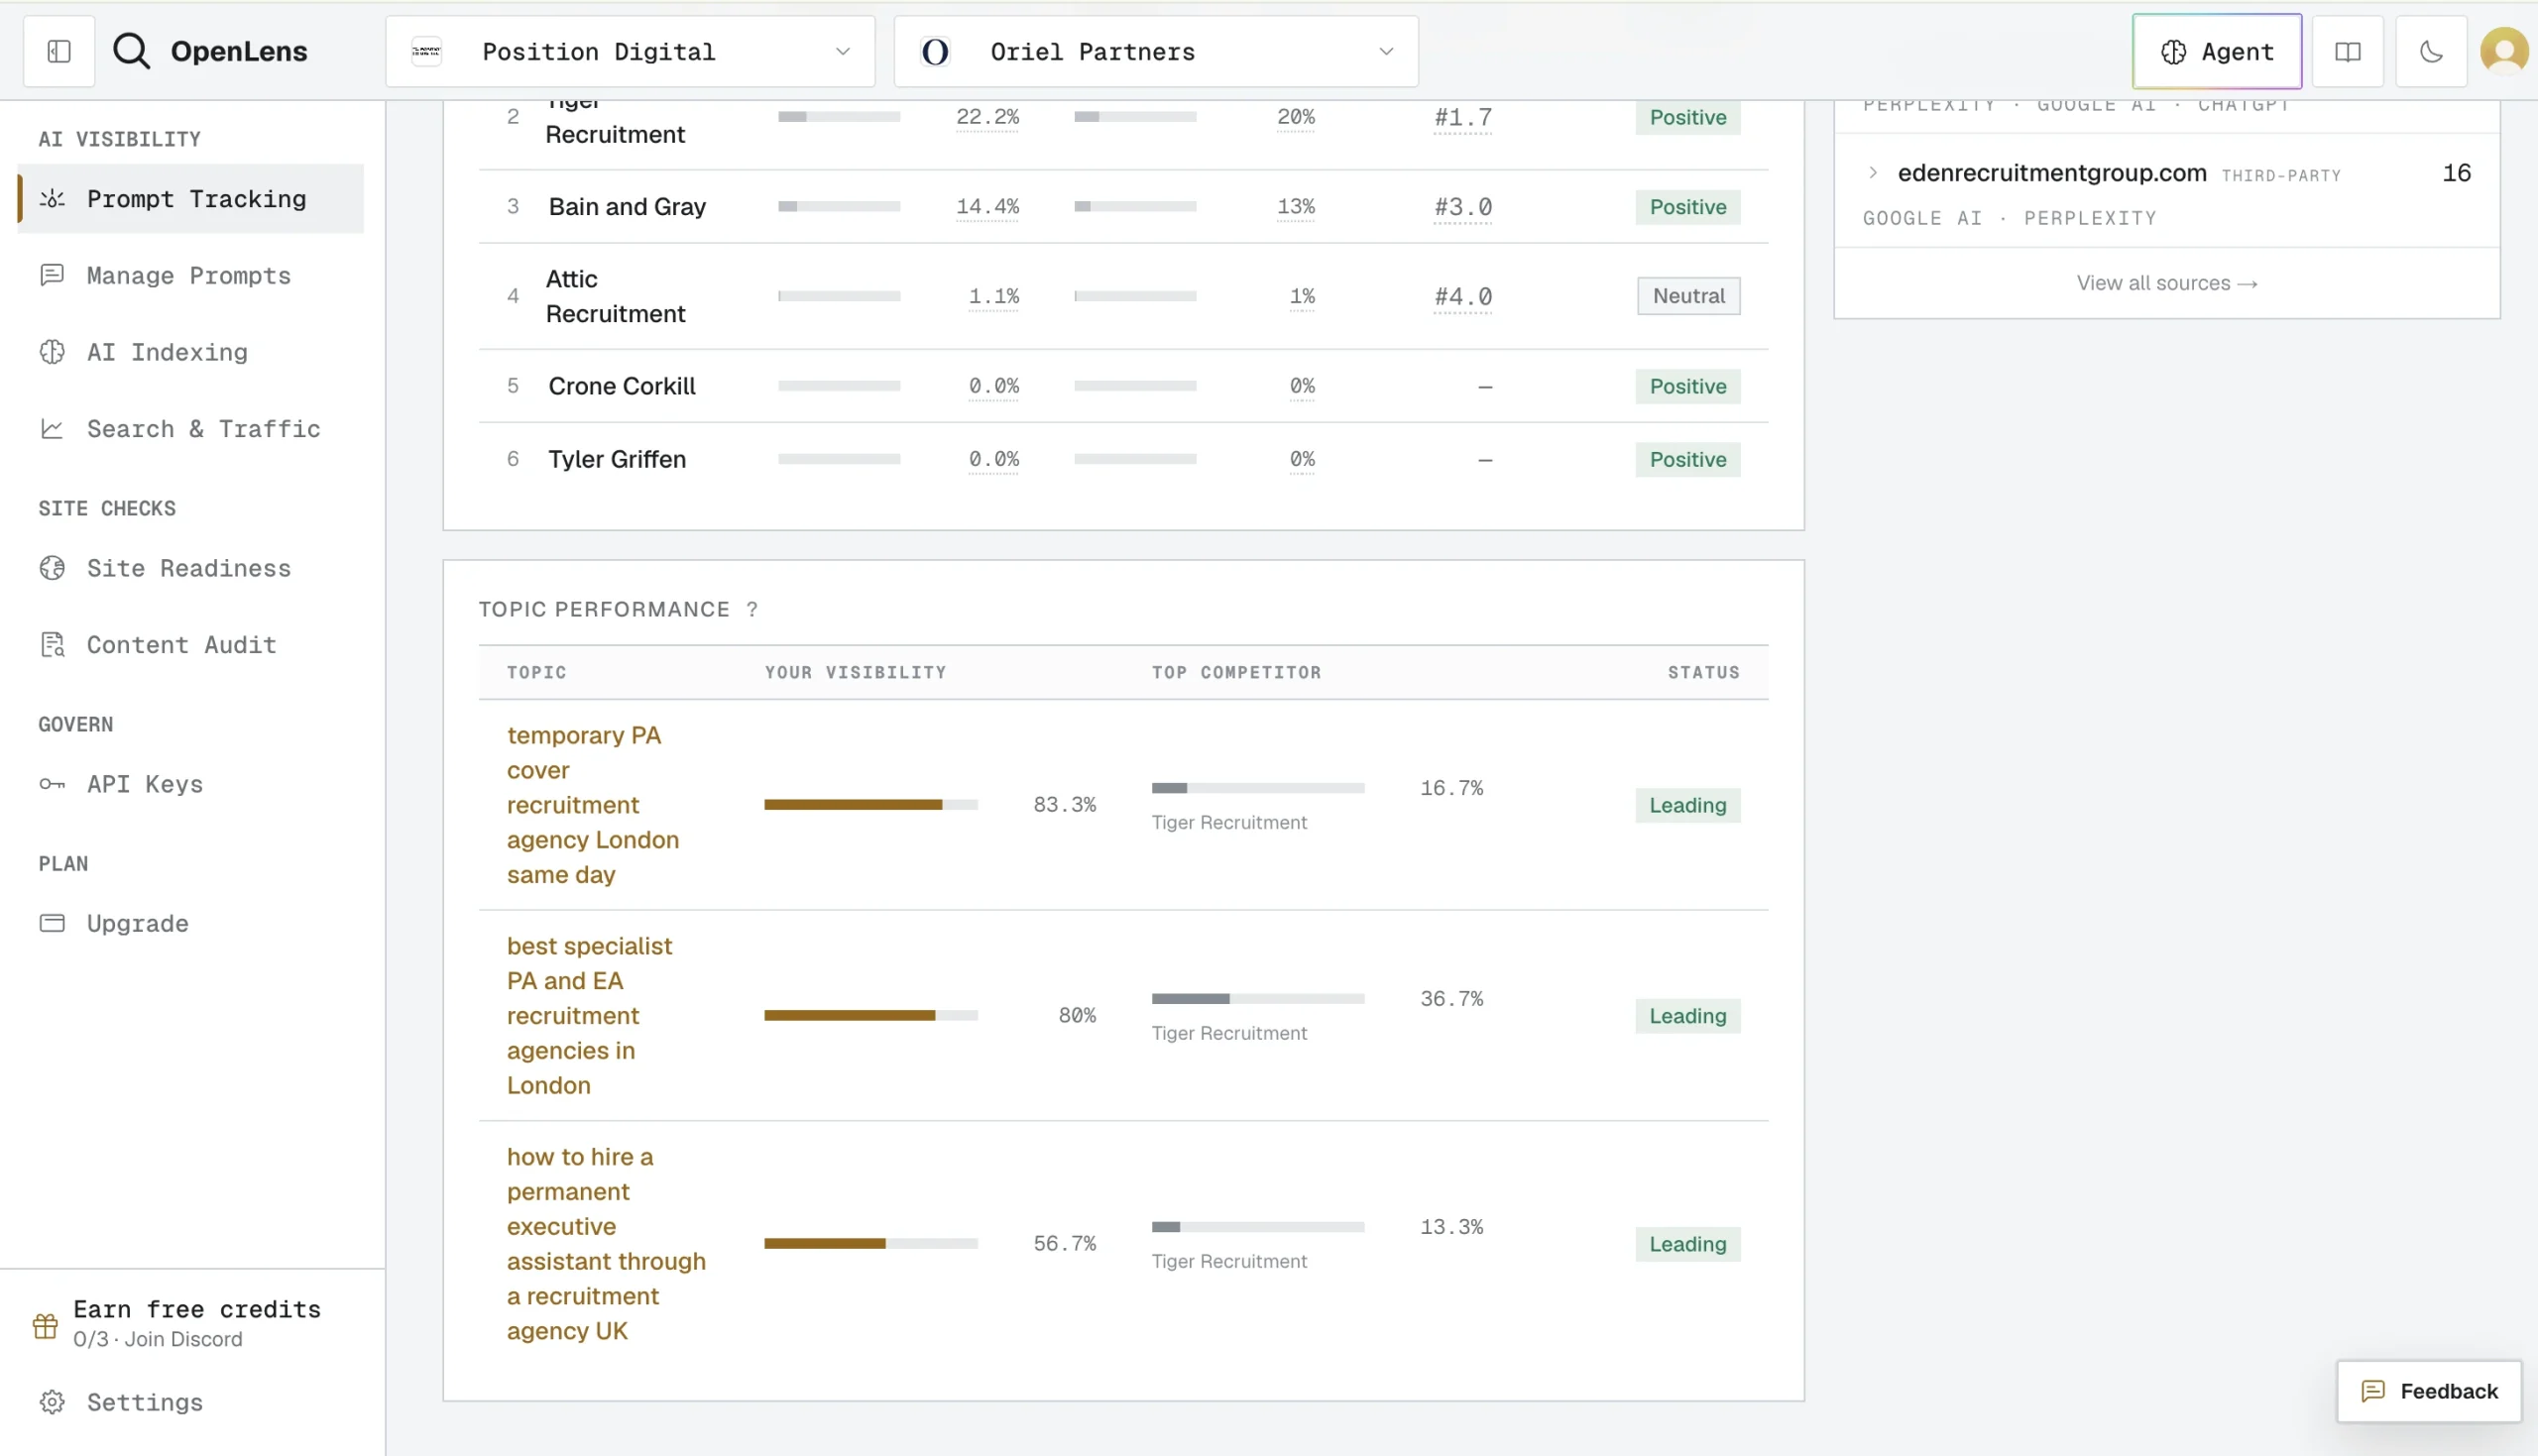2538x1456 pixels.
Task: Click STATUS column header
Action: (1704, 672)
